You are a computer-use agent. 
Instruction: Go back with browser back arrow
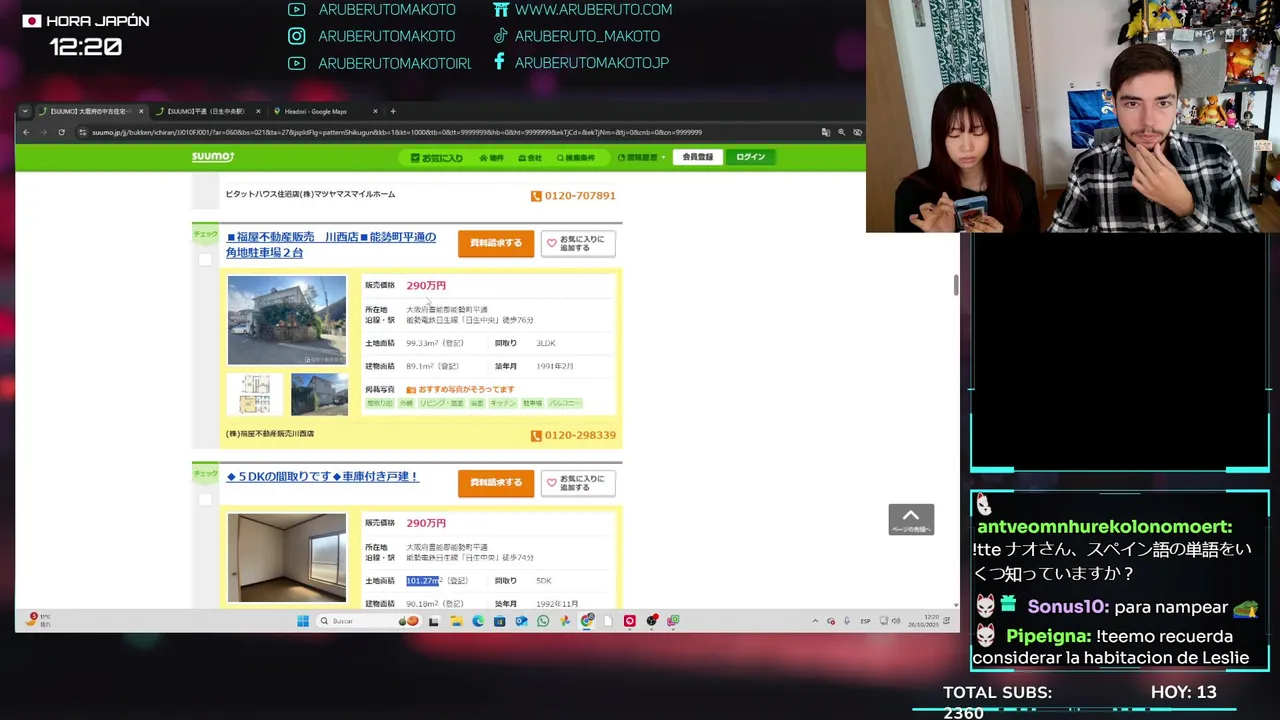point(26,132)
